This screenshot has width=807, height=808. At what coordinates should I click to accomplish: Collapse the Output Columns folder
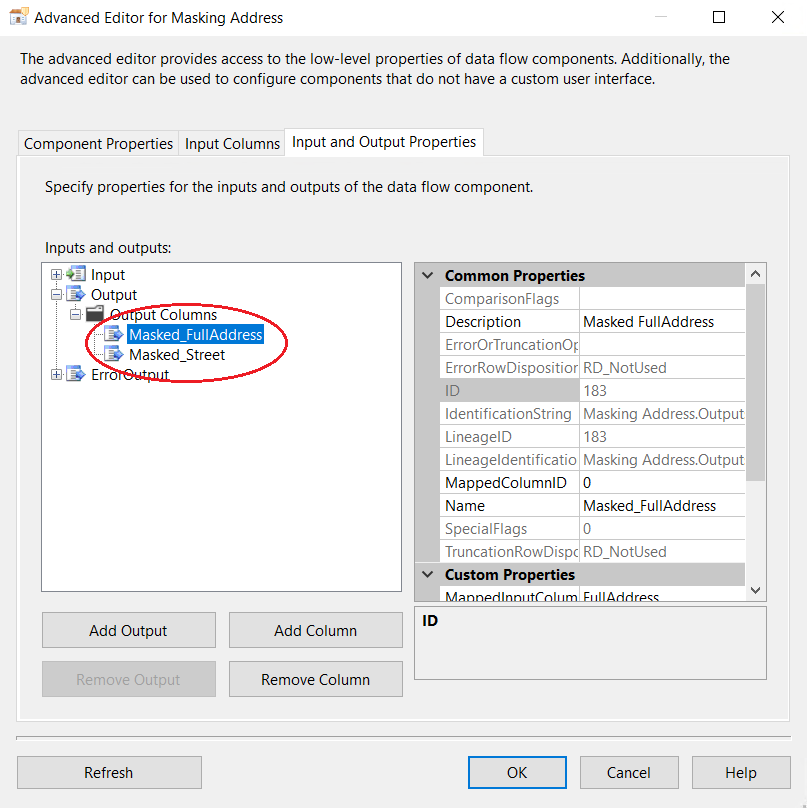click(x=76, y=315)
